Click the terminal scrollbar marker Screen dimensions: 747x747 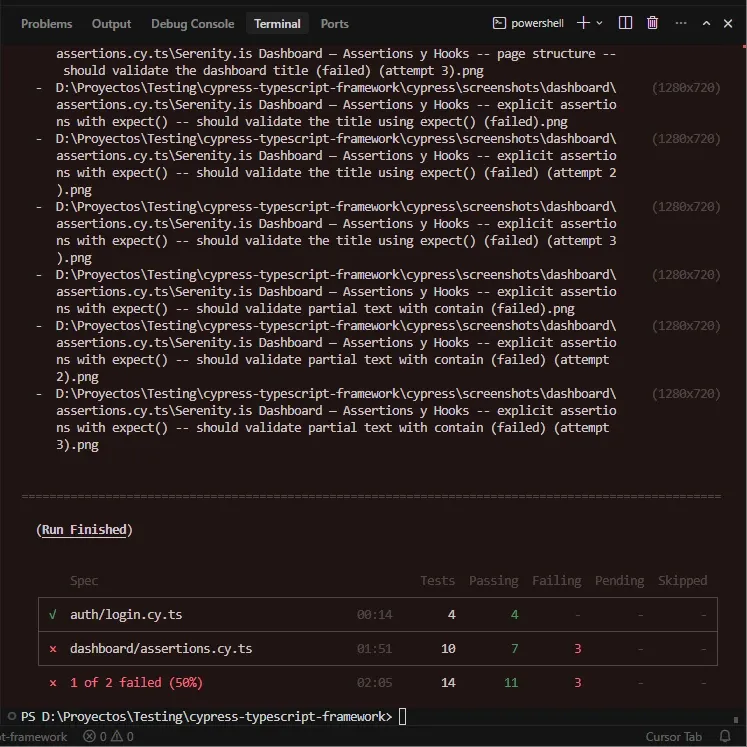736,719
